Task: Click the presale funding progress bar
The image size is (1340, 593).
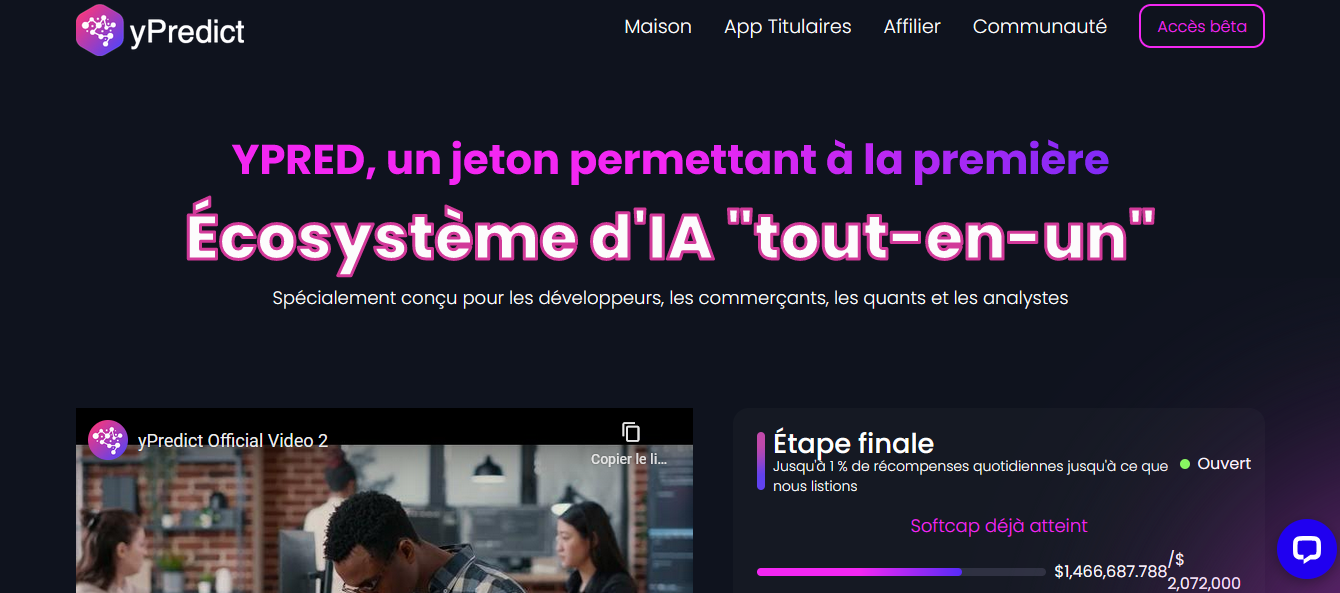Action: [901, 572]
